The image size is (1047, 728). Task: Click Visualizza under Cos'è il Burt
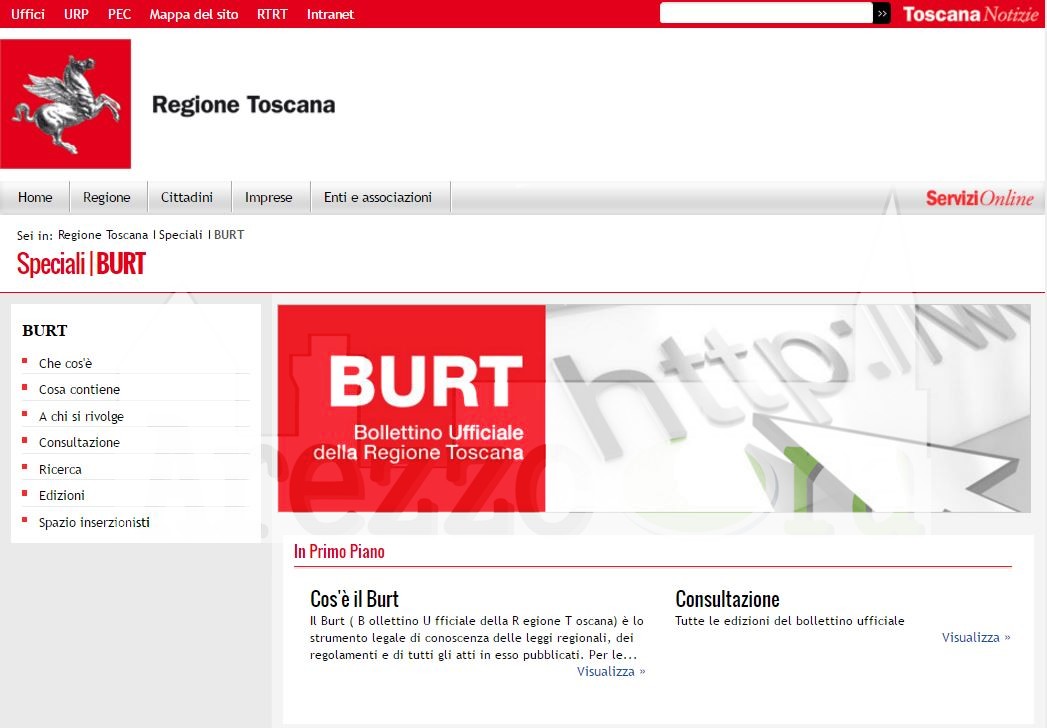point(610,672)
